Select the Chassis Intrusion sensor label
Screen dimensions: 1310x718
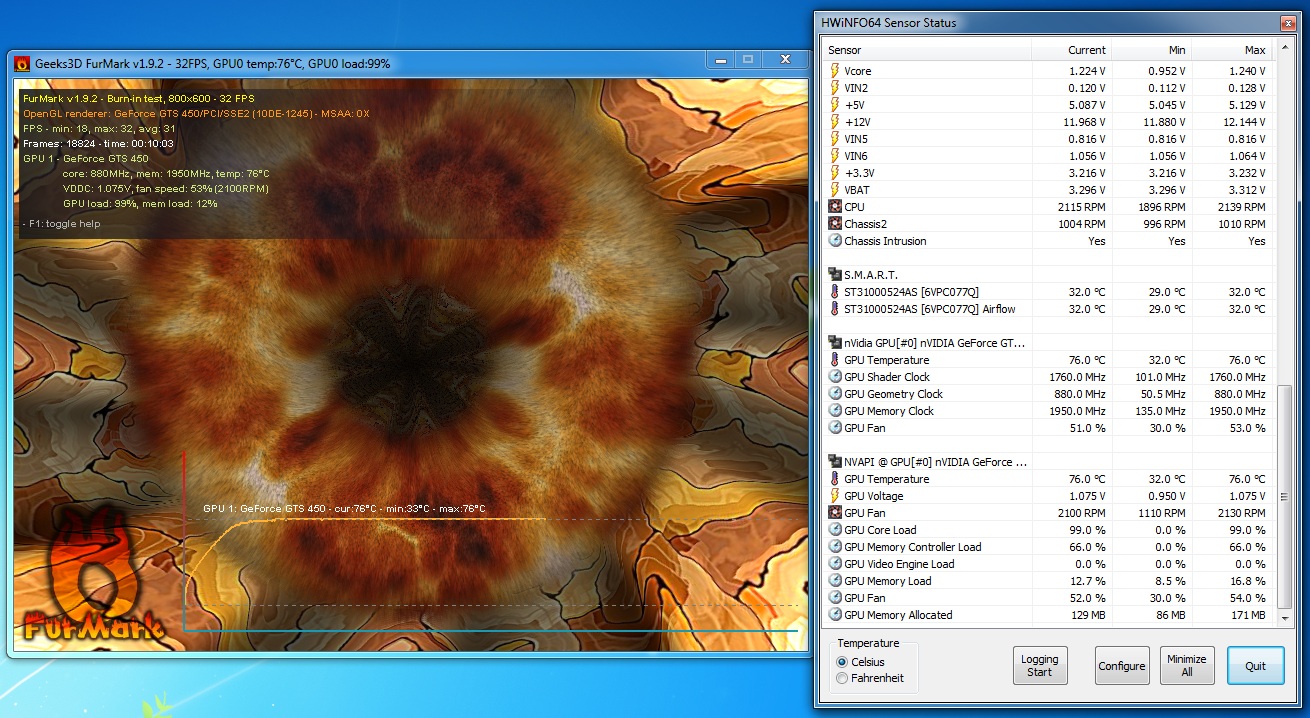pyautogui.click(x=885, y=241)
